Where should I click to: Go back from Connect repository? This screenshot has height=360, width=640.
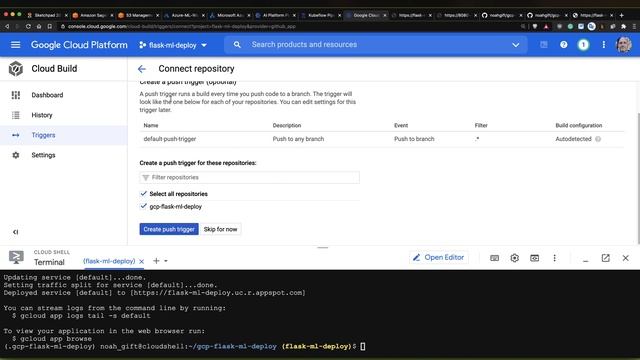pyautogui.click(x=142, y=69)
